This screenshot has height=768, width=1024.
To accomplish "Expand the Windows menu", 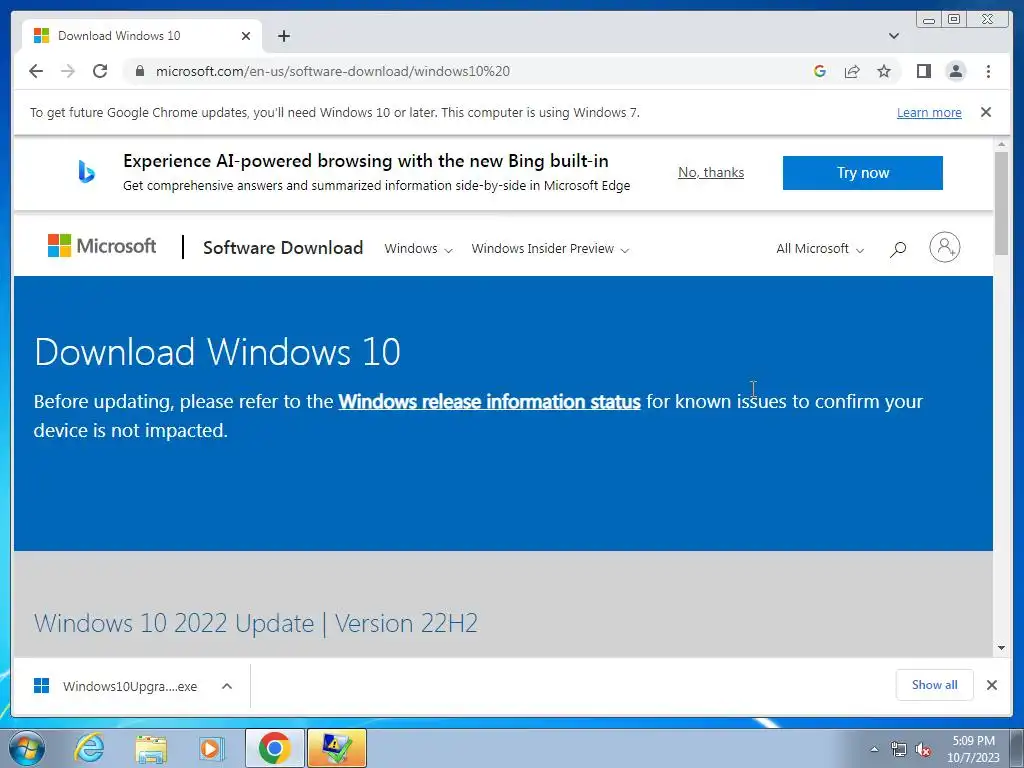I will coord(418,249).
